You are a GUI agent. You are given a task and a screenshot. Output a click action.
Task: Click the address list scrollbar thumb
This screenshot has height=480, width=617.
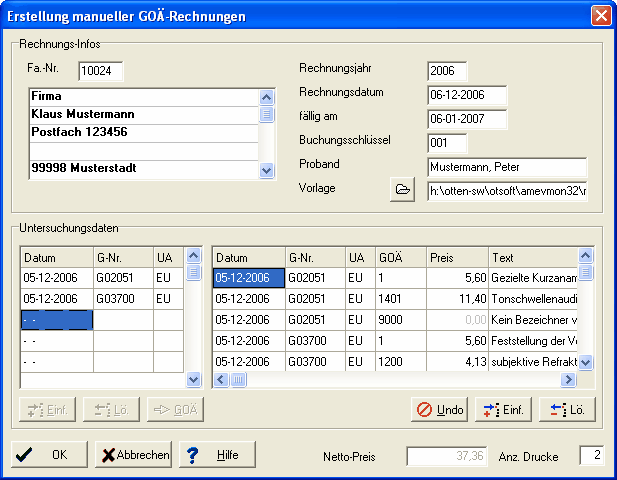point(266,114)
